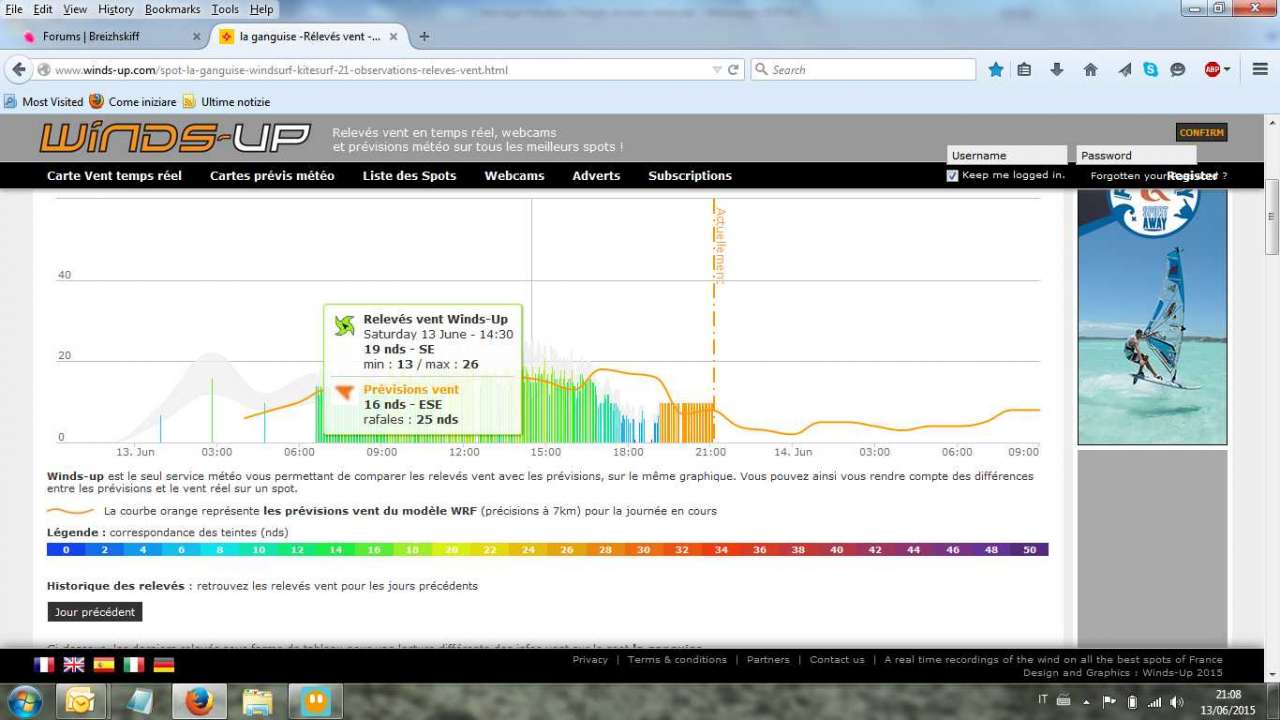Screen dimensions: 1280x720
Task: Open Come iniziare bookmark
Action: (x=133, y=102)
